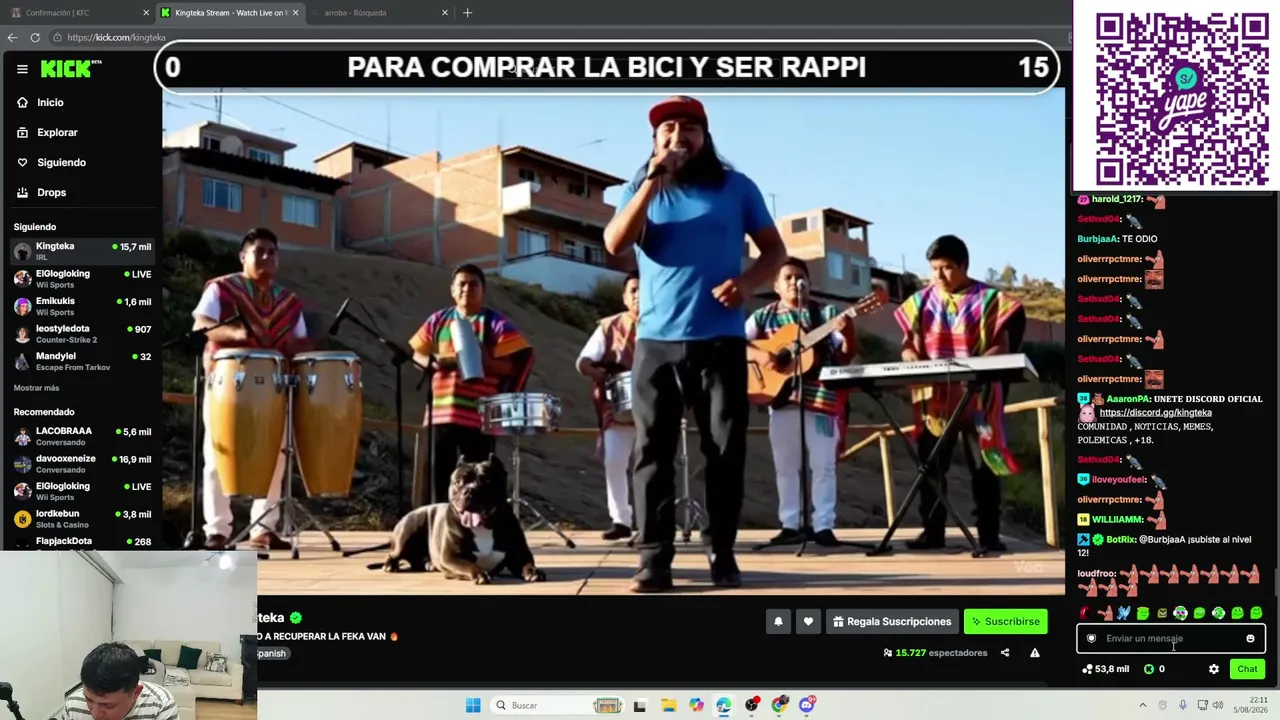Open Discord from the taskbar
The width and height of the screenshot is (1280, 720).
807,705
